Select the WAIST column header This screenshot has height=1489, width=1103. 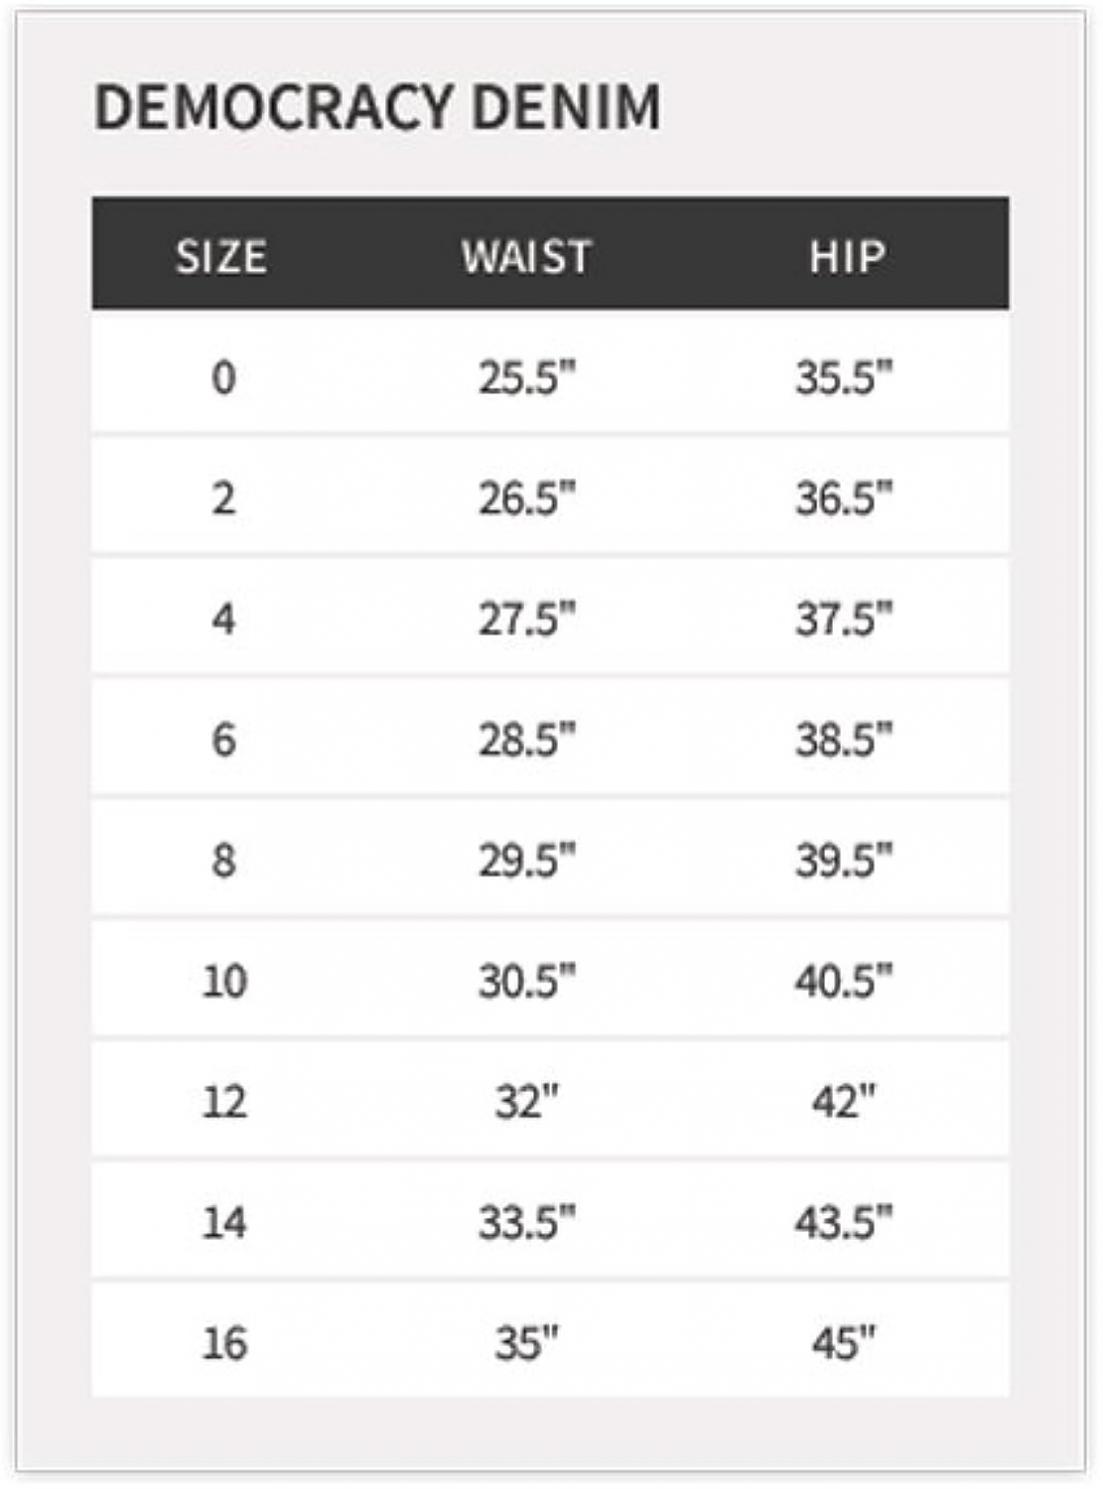click(527, 257)
